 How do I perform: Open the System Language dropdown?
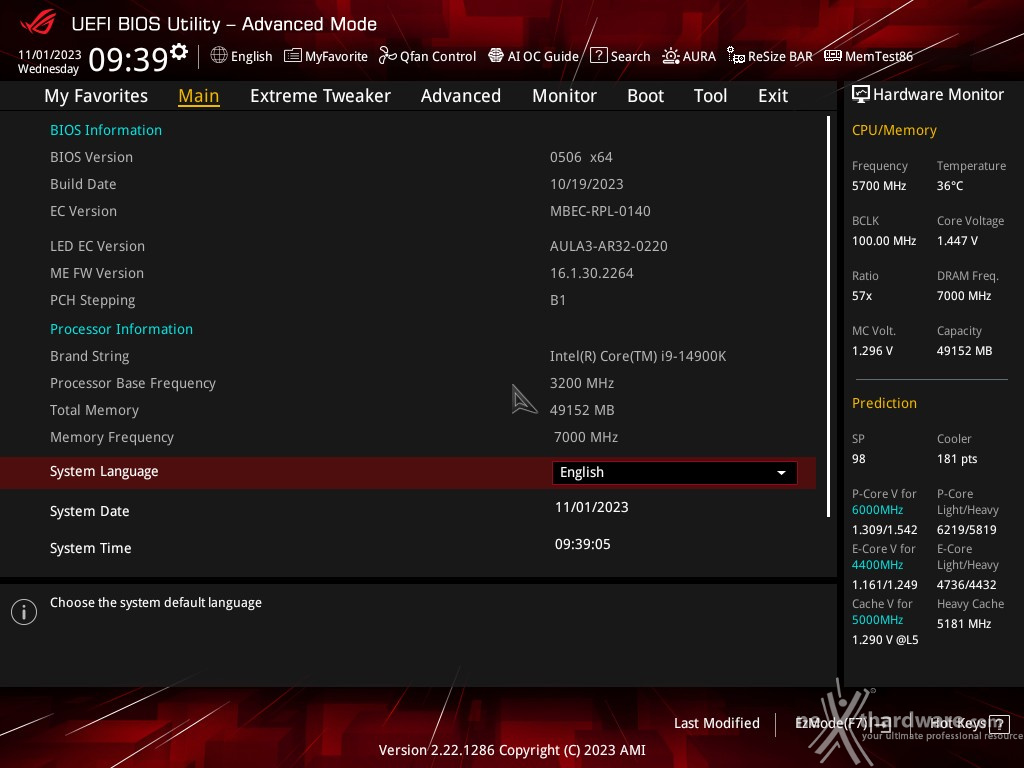click(x=674, y=473)
